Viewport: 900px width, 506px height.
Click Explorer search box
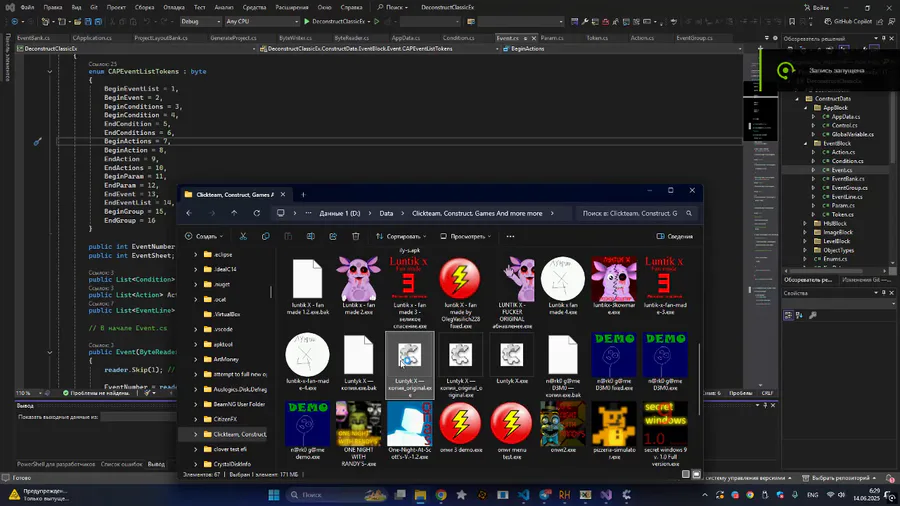coord(636,213)
